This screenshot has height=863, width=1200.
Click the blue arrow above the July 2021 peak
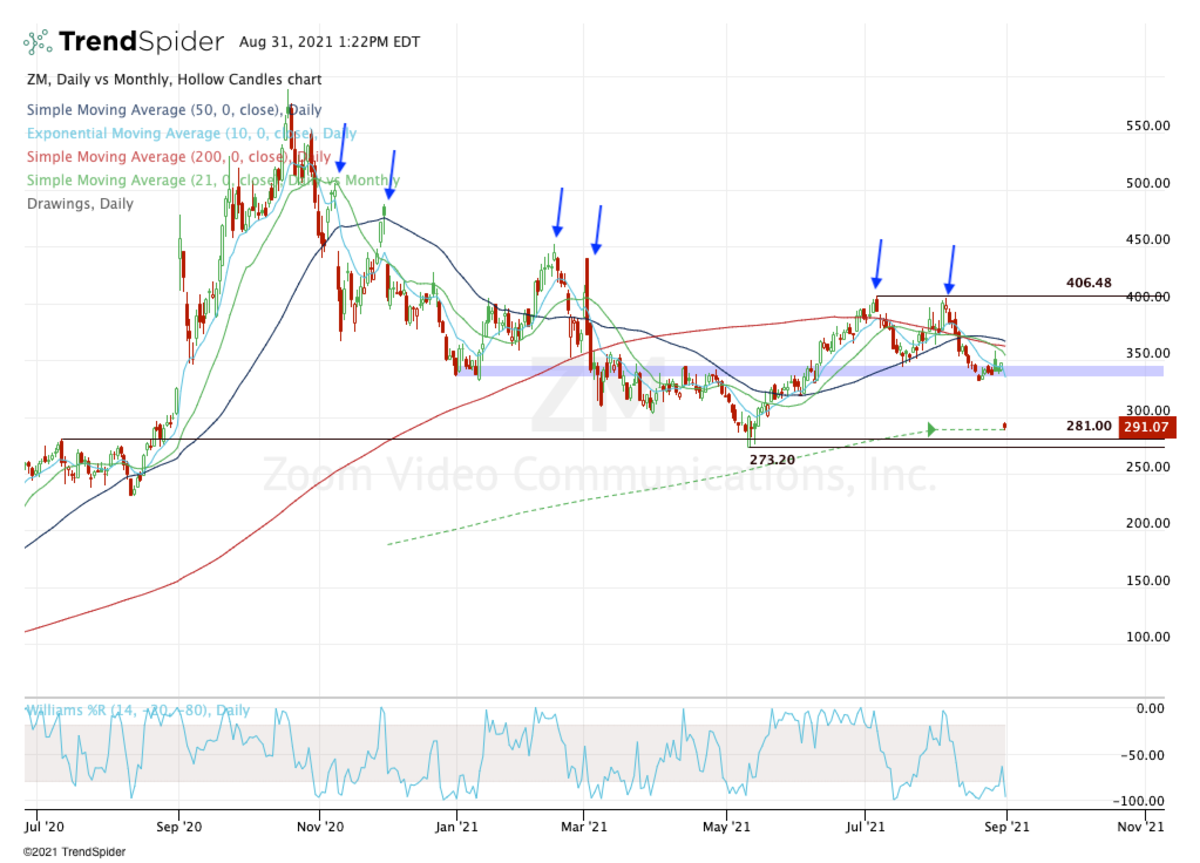pyautogui.click(x=878, y=263)
